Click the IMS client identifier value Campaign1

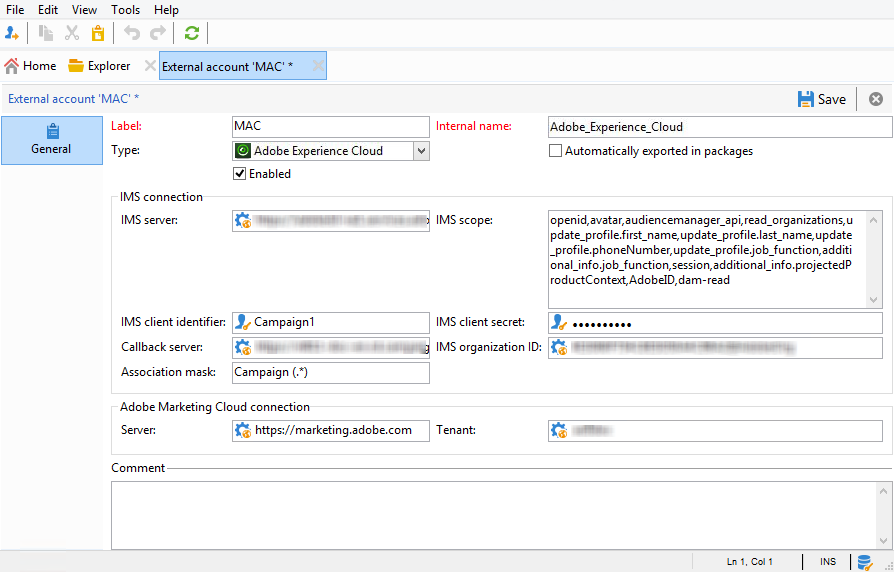click(x=284, y=322)
